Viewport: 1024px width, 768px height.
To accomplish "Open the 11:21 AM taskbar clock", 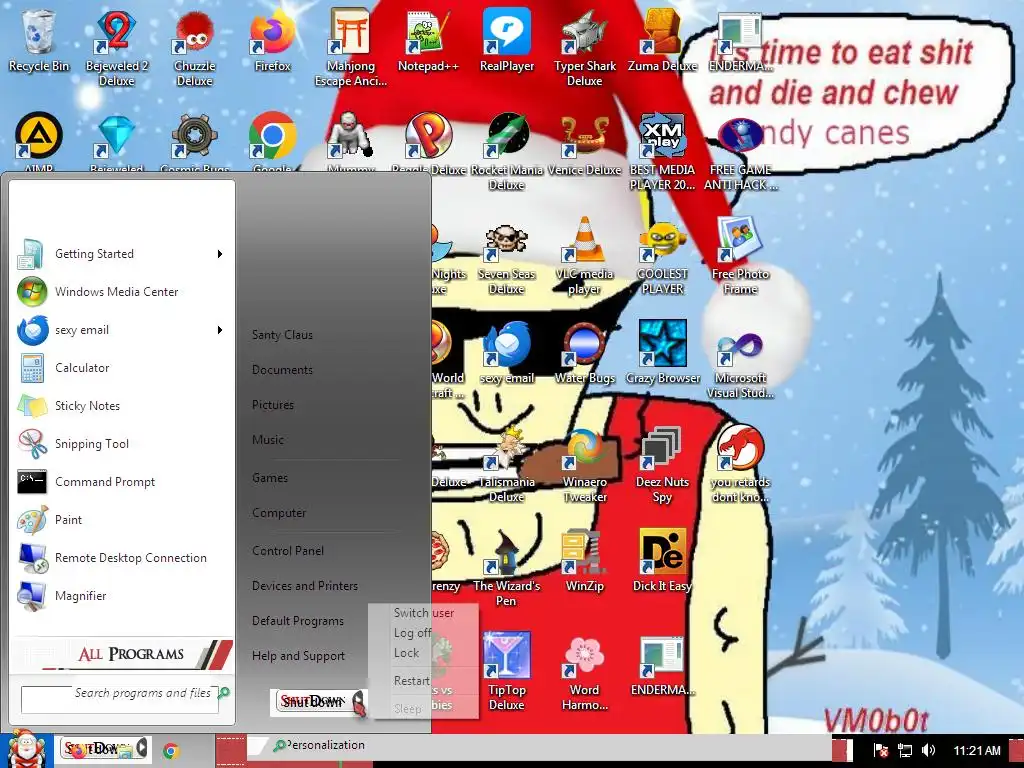I will [x=977, y=750].
